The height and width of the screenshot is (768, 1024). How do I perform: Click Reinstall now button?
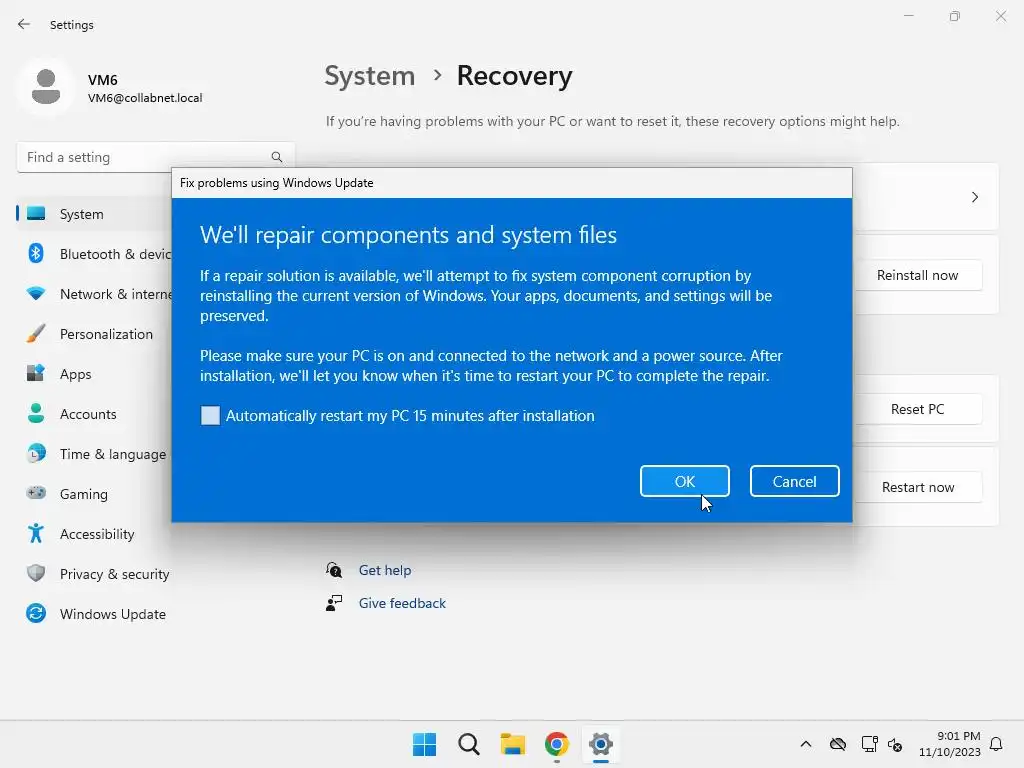tap(918, 276)
